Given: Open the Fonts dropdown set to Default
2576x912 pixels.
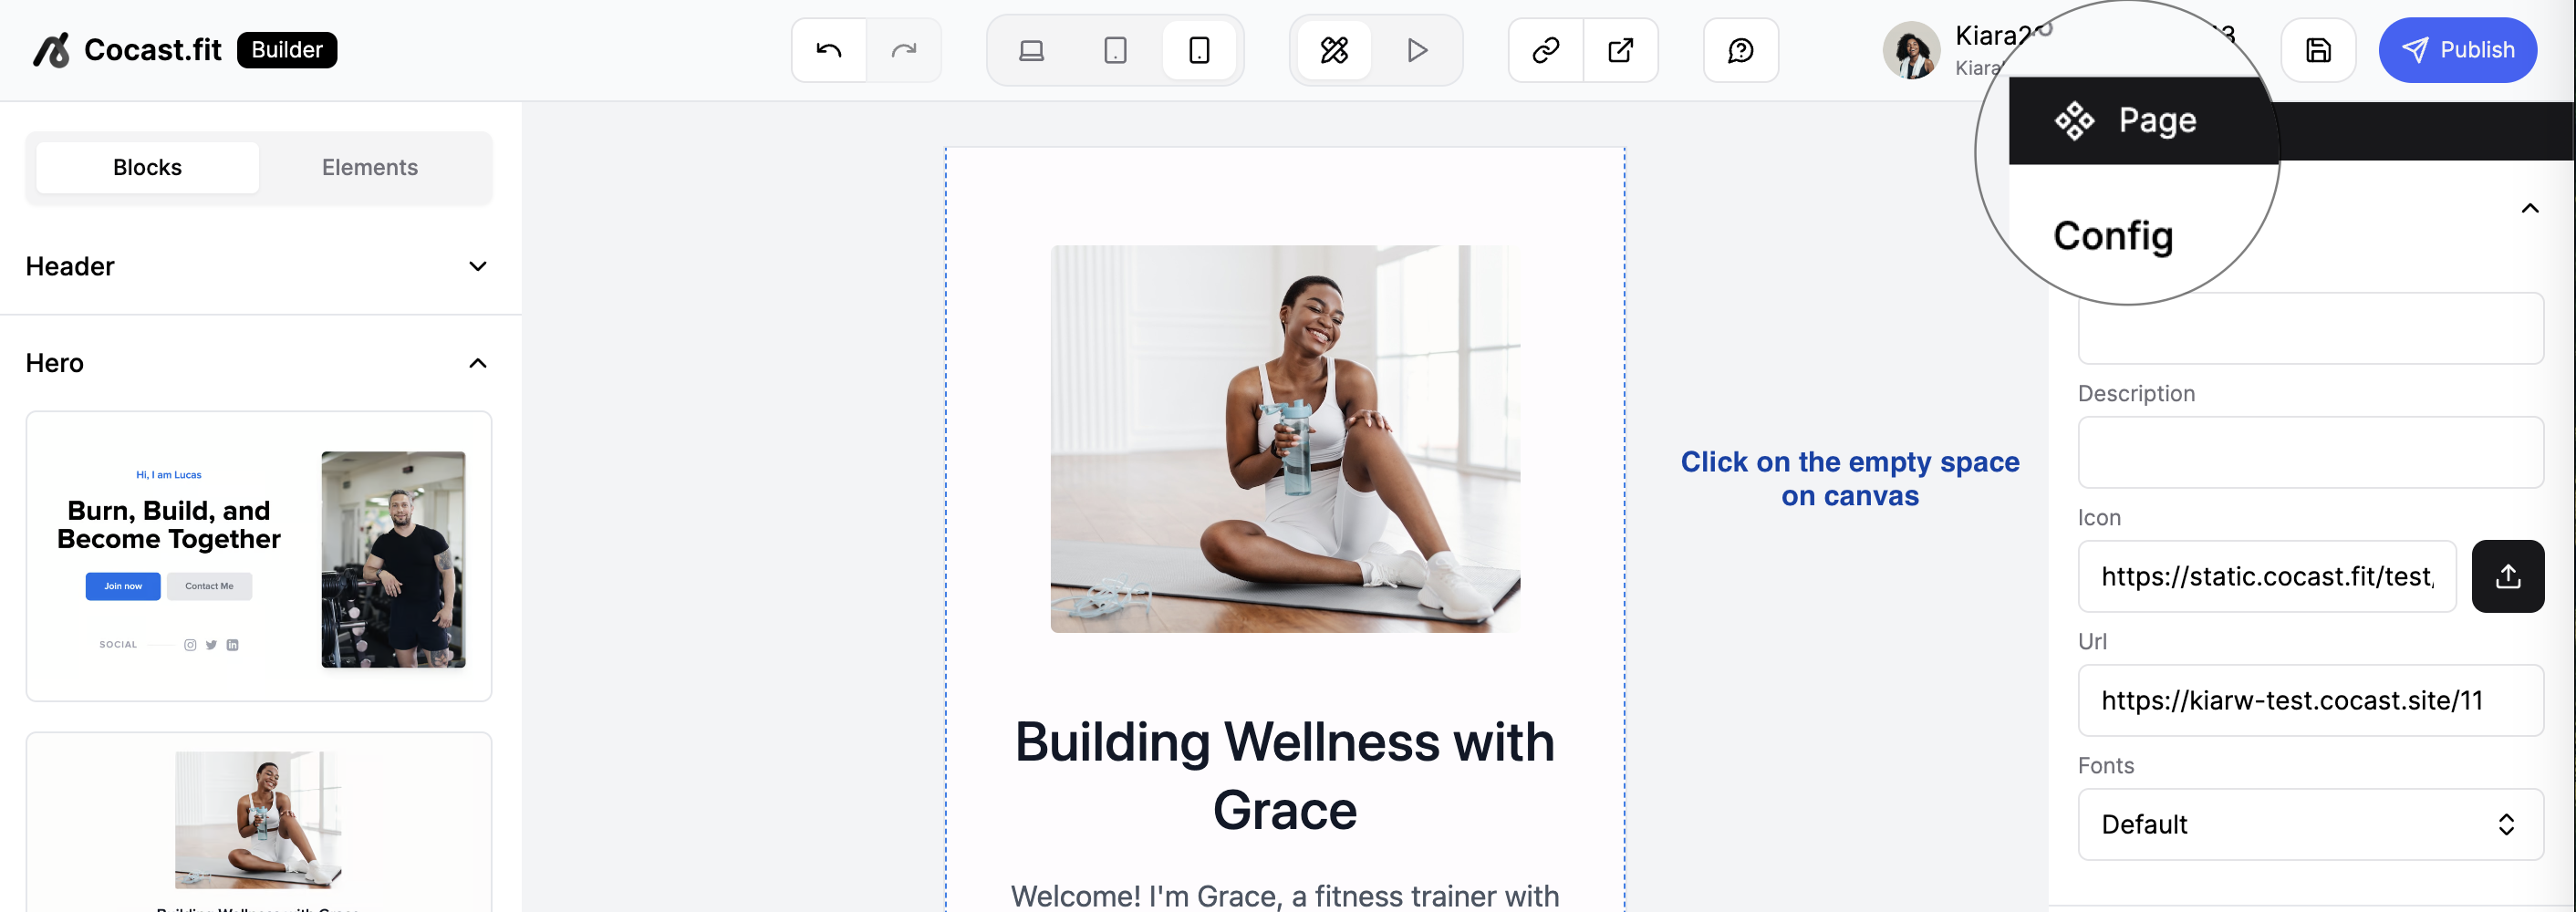Looking at the screenshot, I should tap(2309, 824).
